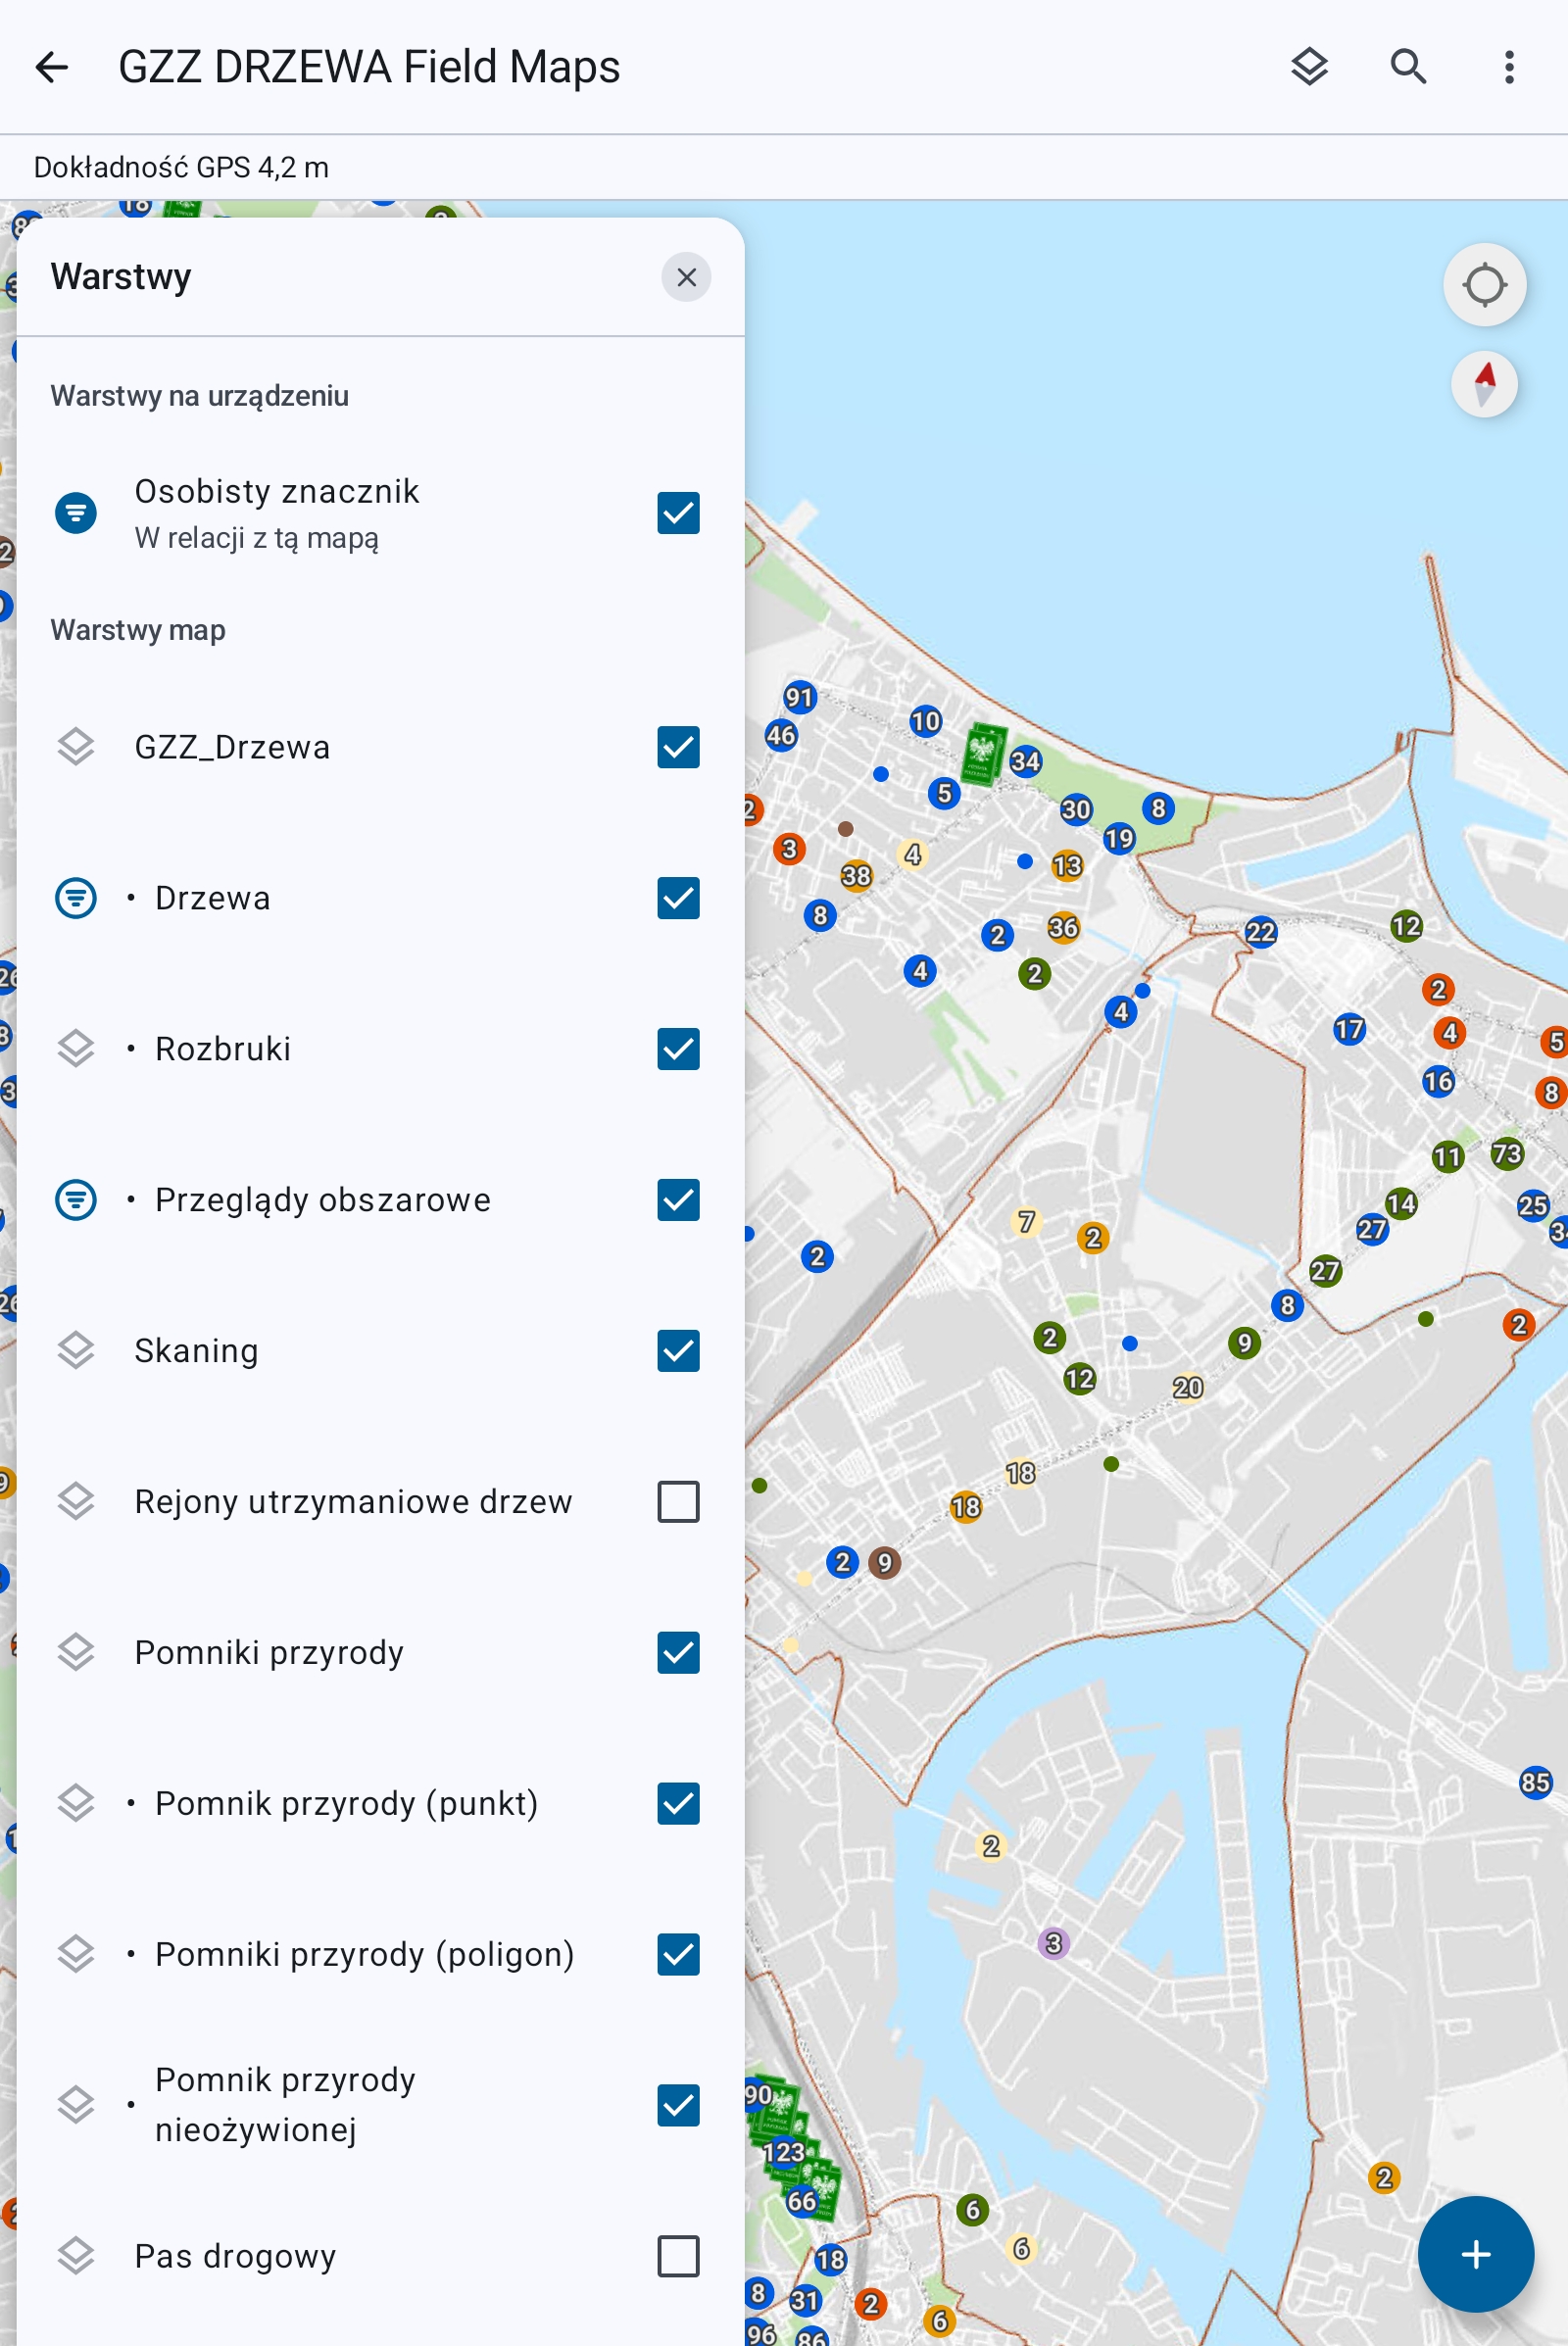The height and width of the screenshot is (2346, 1568).
Task: Center map on my GPS location
Action: [x=1483, y=285]
